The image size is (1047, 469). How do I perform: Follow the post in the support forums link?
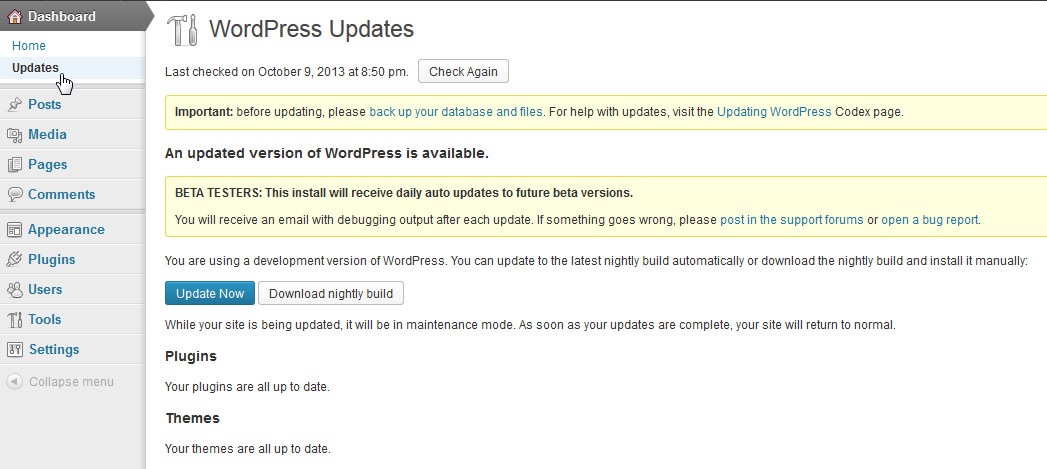pos(791,220)
